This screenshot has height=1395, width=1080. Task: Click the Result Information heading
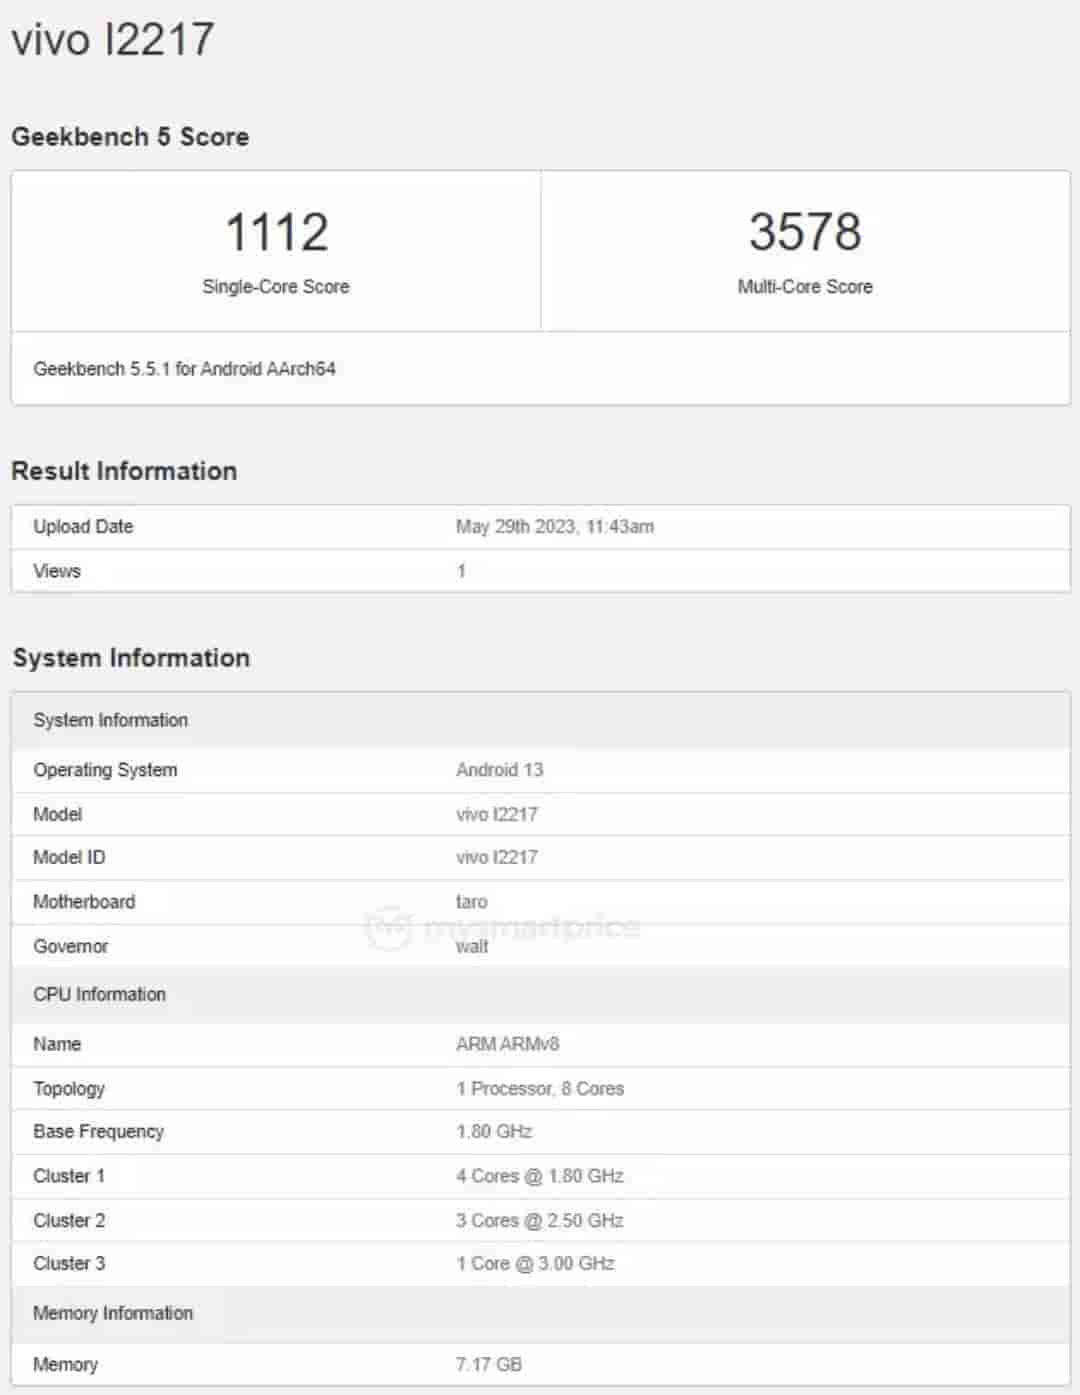[124, 471]
